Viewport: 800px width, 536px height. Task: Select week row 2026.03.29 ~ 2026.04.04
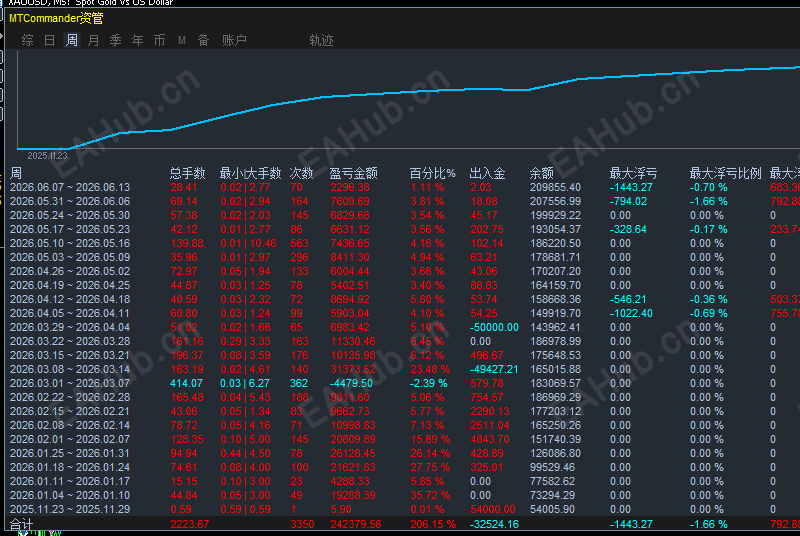pyautogui.click(x=403, y=327)
